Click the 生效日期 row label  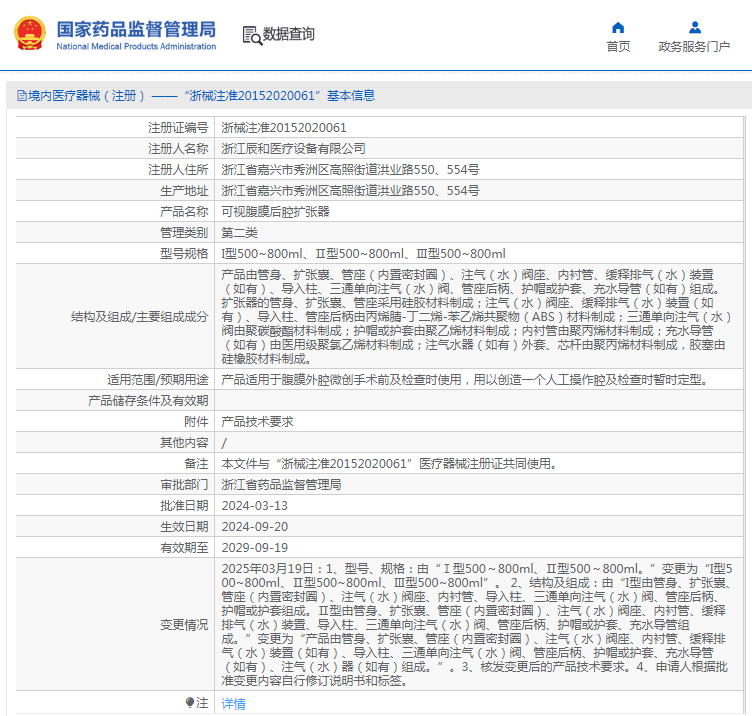coord(184,527)
